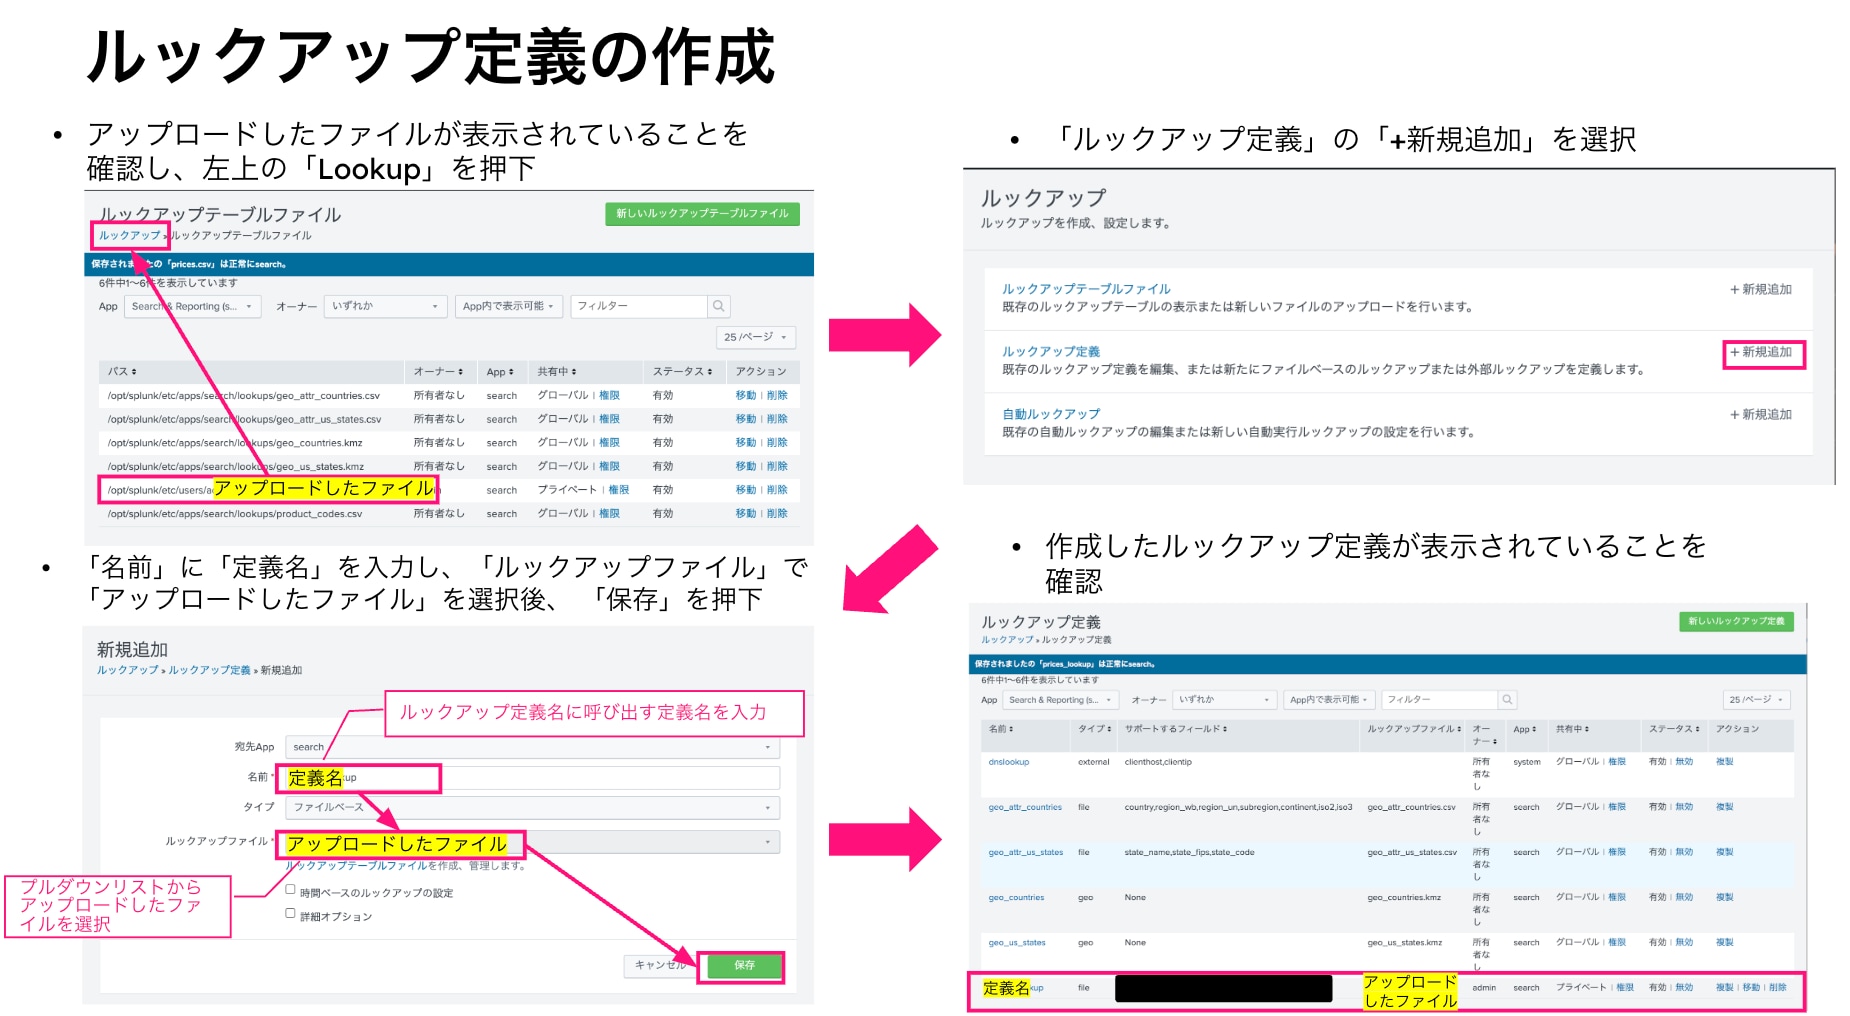Click 名前 input field in add-new form
The image size is (1850, 1016).
(532, 777)
